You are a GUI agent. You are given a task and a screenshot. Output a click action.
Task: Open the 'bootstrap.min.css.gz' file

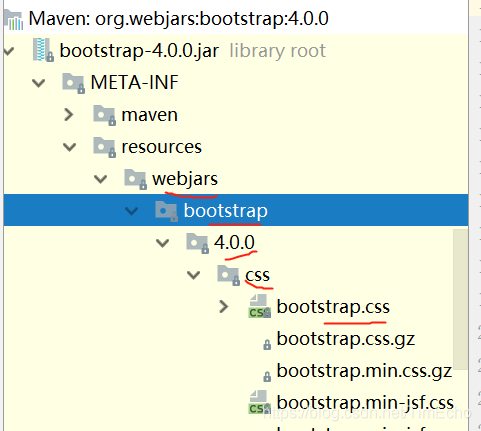click(x=364, y=372)
